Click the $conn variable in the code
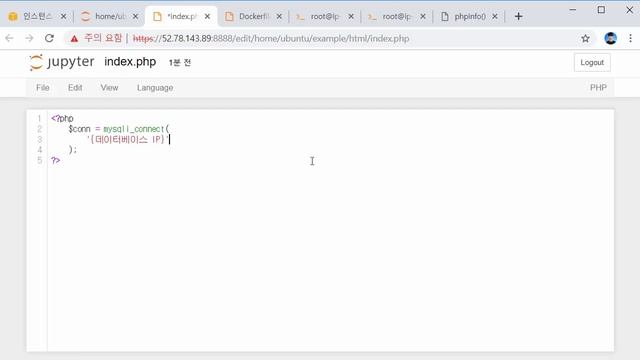640x360 pixels. (79, 129)
